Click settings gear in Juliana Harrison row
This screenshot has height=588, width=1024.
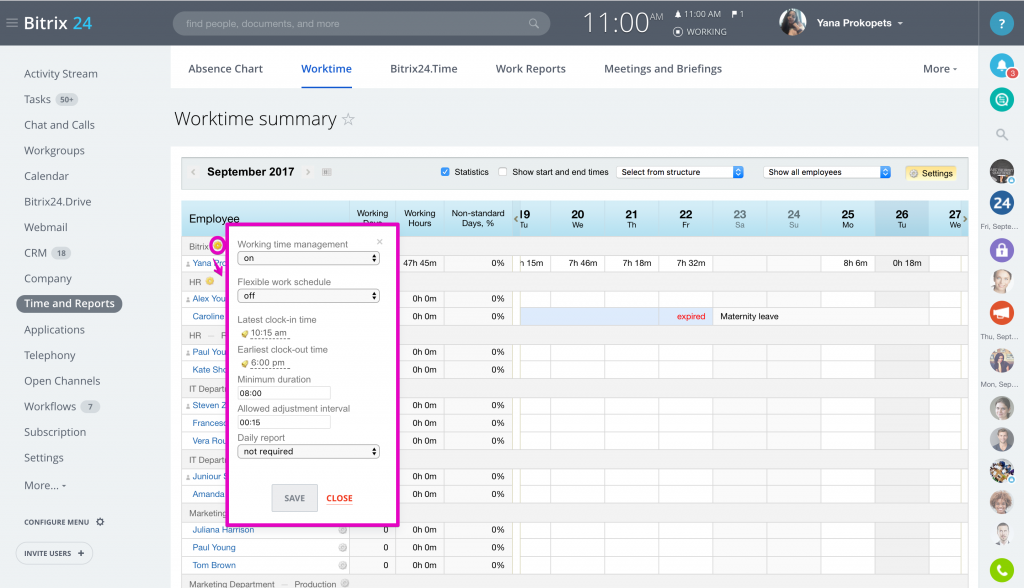(342, 530)
